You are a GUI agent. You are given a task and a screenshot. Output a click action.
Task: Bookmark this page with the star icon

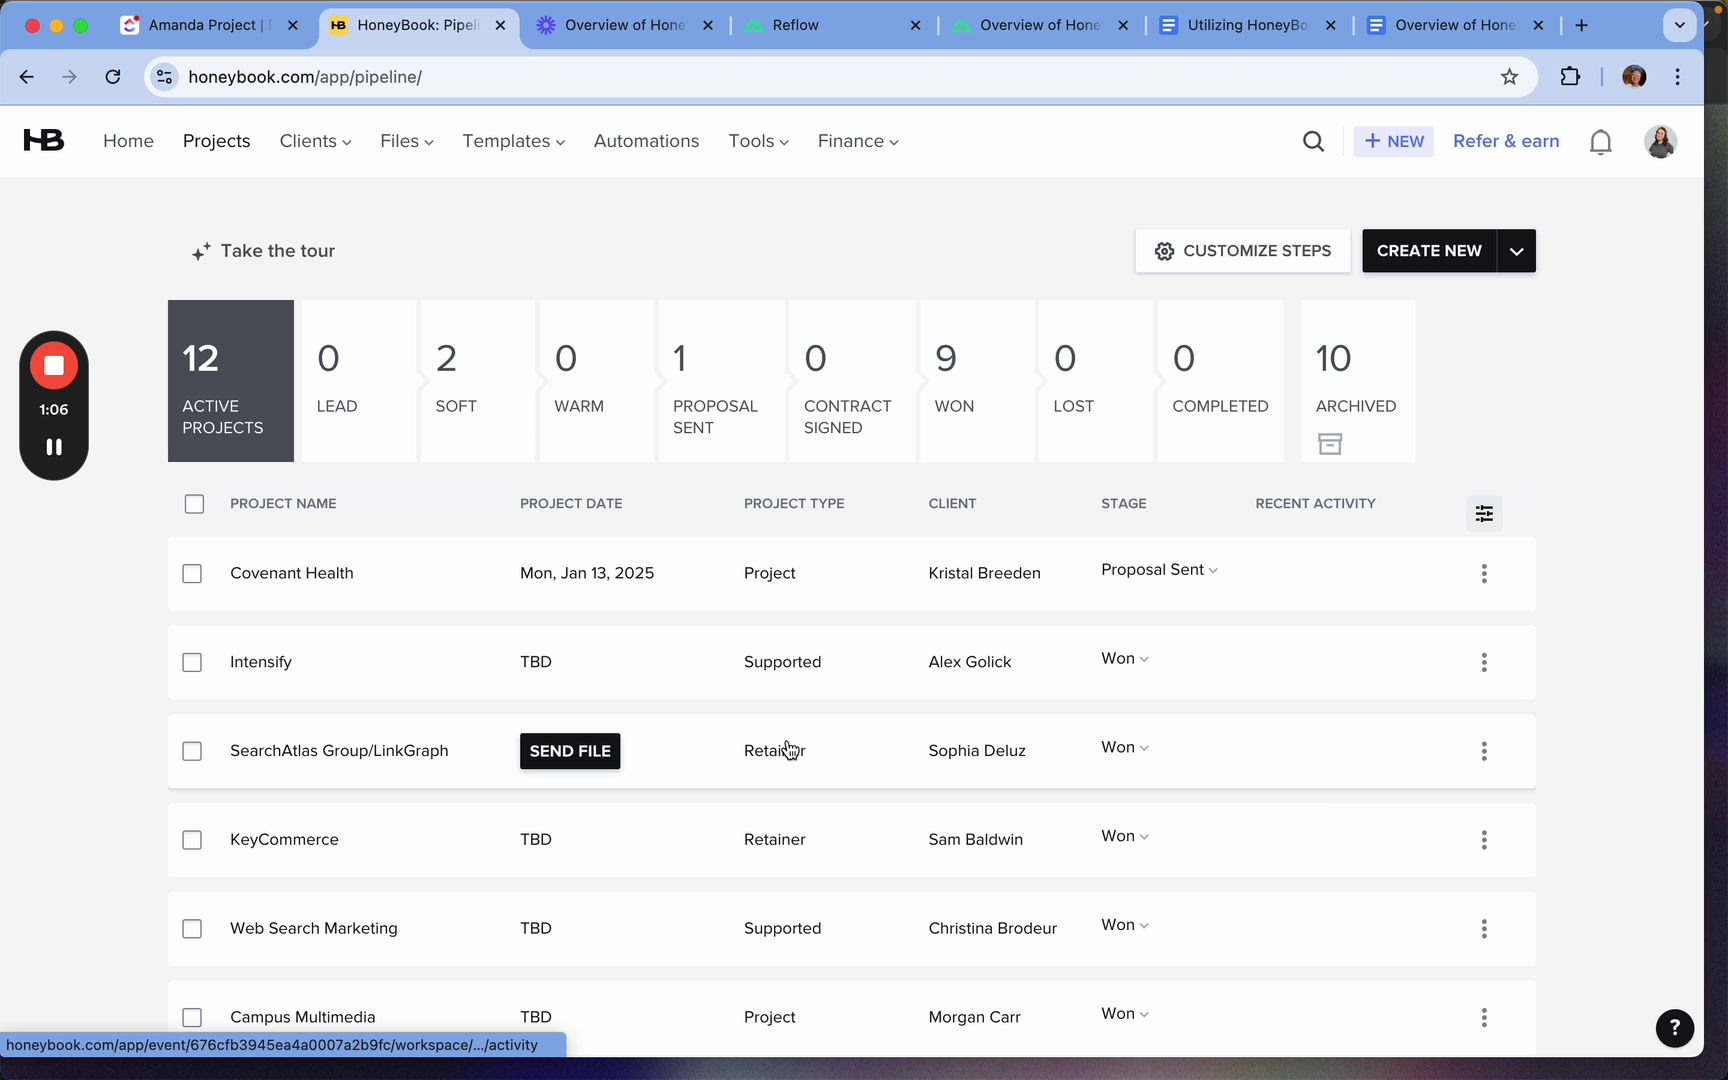[1509, 77]
